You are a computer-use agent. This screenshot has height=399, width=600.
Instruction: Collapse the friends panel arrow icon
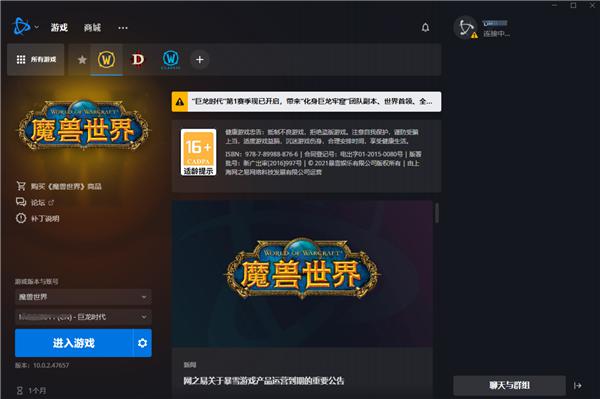pyautogui.click(x=578, y=386)
